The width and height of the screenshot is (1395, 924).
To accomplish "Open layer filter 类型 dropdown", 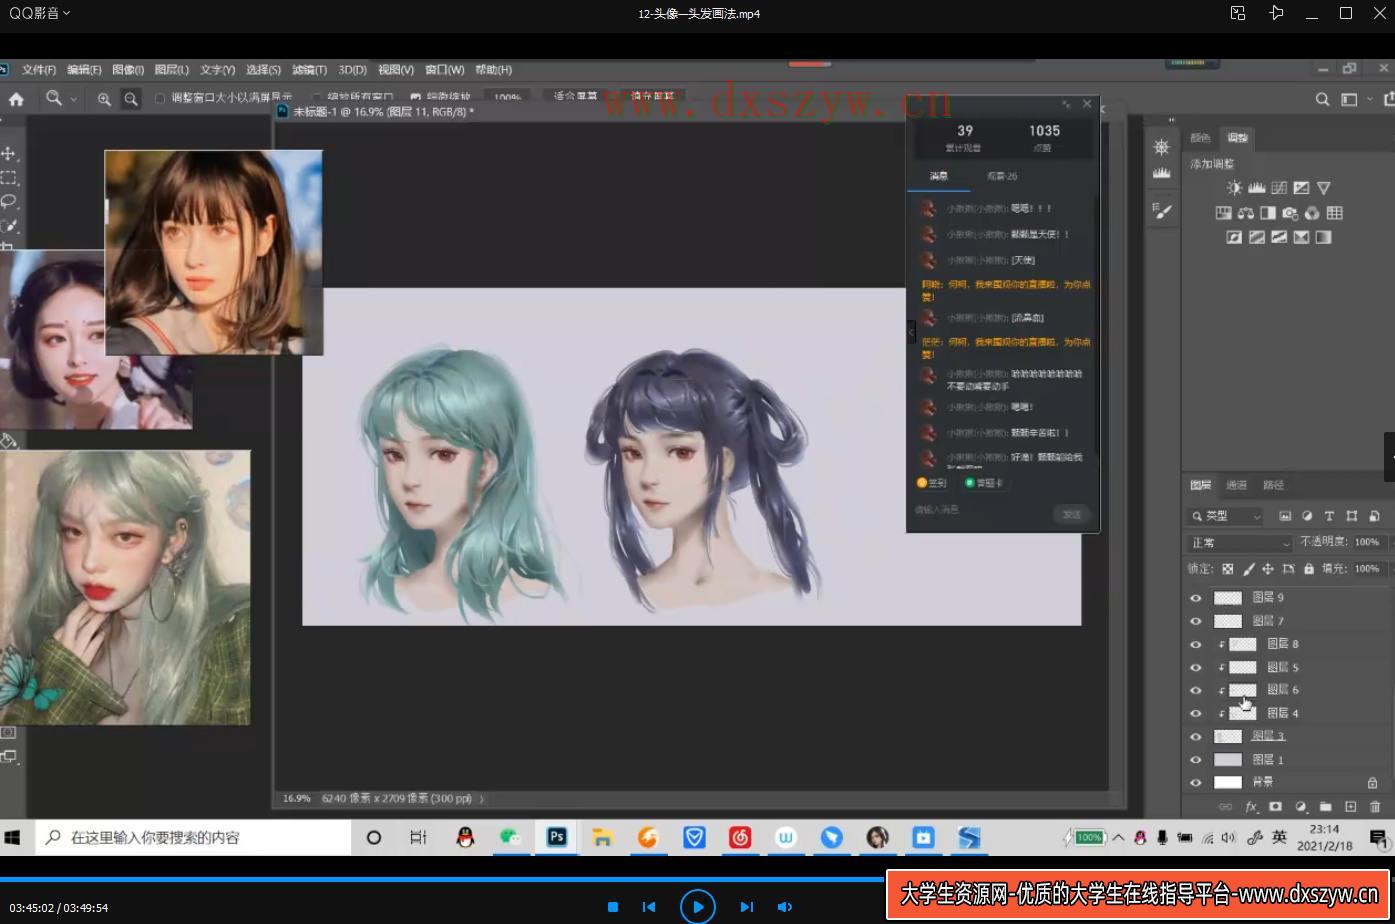I will (x=1227, y=516).
